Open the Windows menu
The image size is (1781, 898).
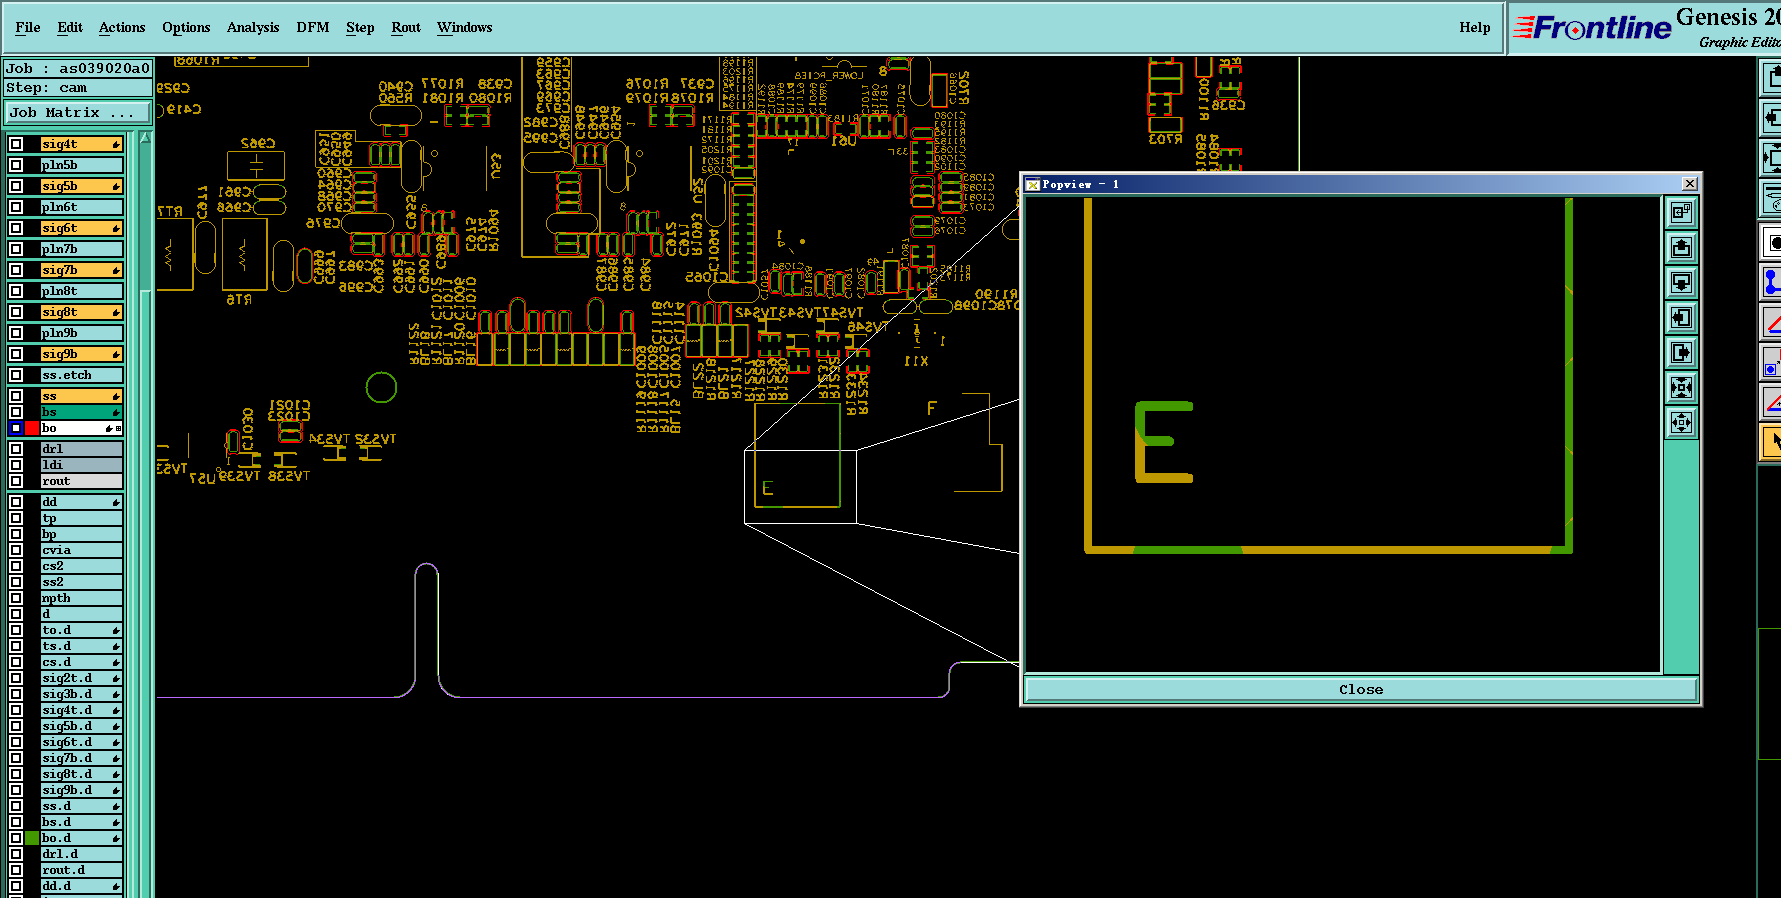[x=465, y=27]
